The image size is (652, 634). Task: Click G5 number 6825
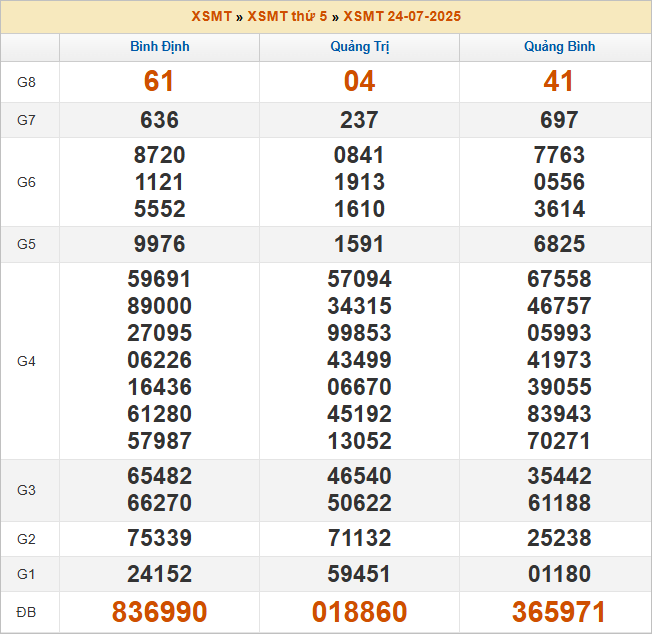point(559,244)
